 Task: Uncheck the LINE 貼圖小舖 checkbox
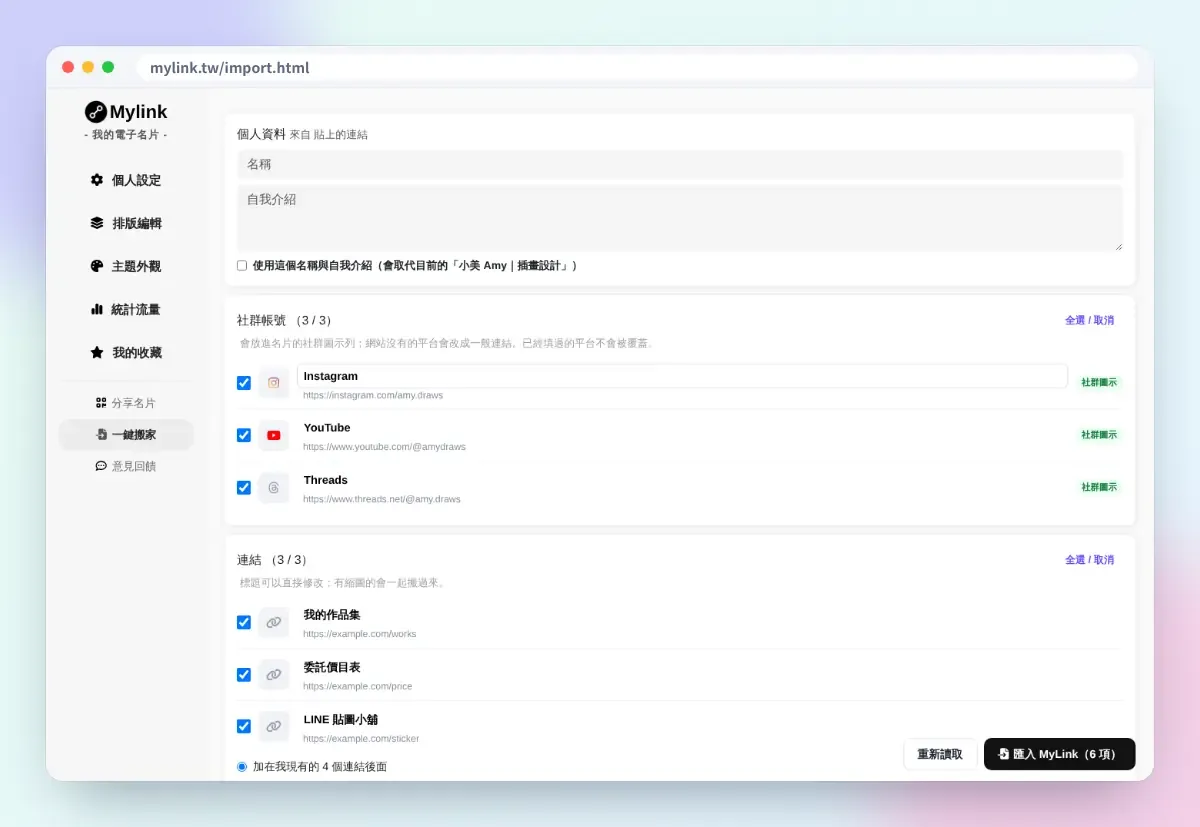(x=244, y=726)
